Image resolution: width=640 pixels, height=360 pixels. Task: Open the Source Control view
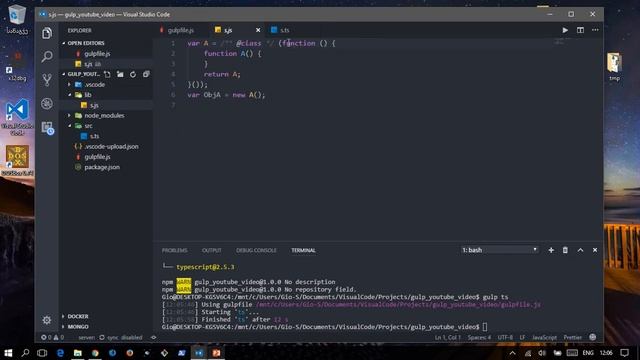pyautogui.click(x=47, y=80)
